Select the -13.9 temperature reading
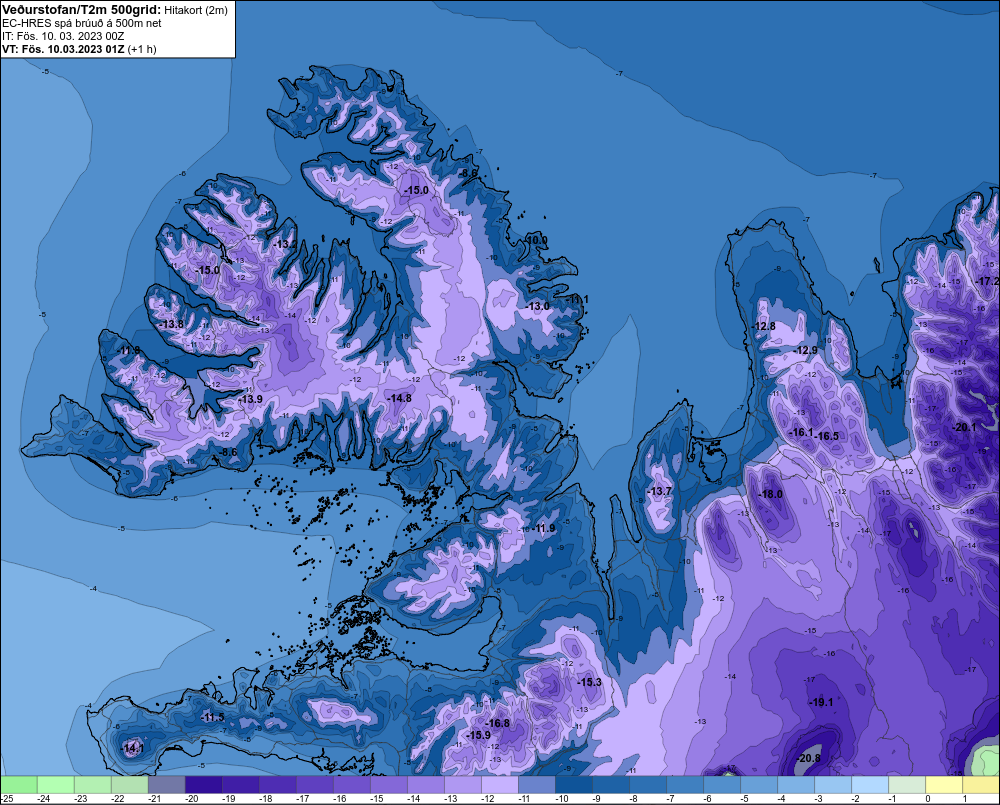1000x805 pixels. tap(250, 399)
